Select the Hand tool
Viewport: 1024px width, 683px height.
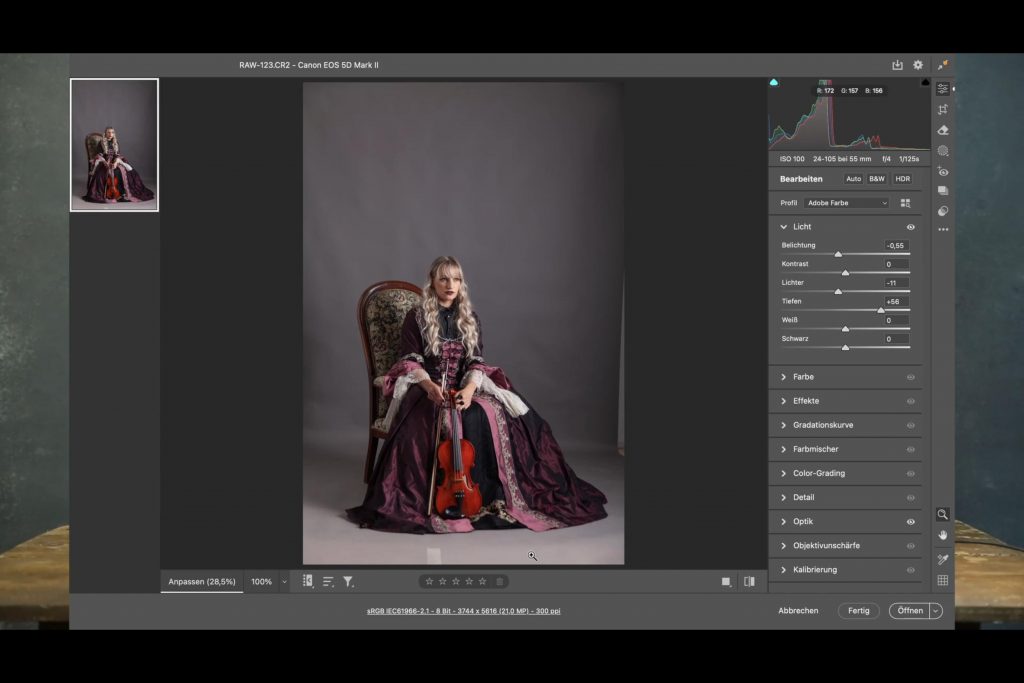[x=942, y=535]
